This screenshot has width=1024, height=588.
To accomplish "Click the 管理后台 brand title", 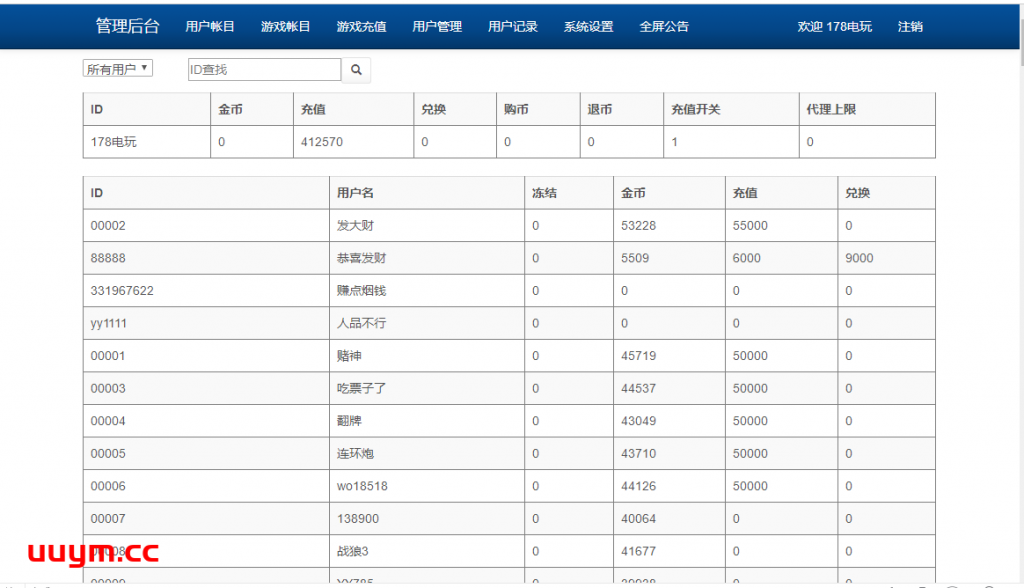I will click(x=127, y=27).
